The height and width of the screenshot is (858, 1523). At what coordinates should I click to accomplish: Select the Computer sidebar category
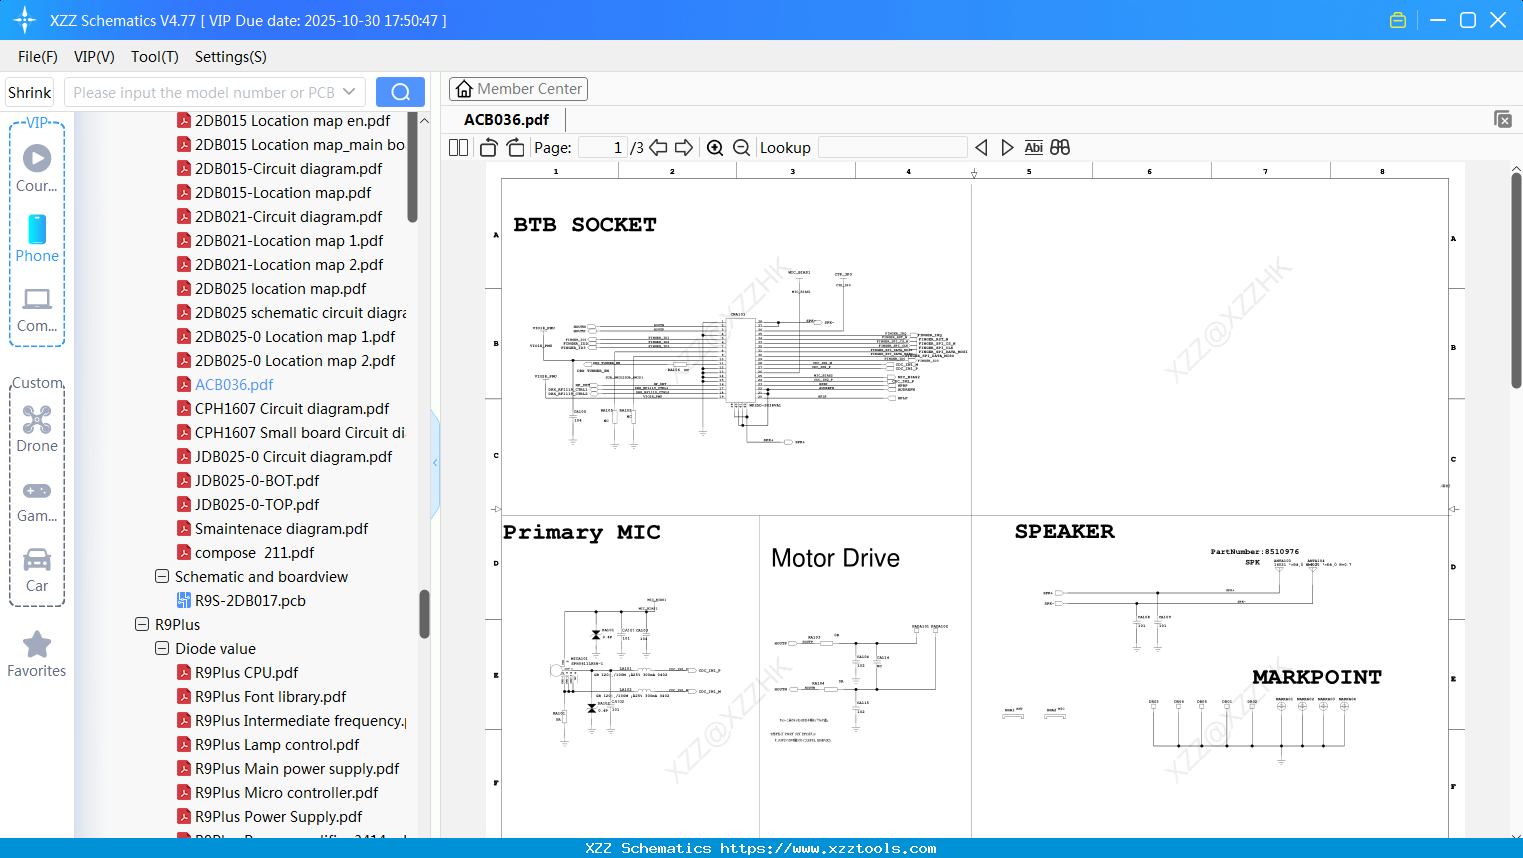pyautogui.click(x=37, y=309)
